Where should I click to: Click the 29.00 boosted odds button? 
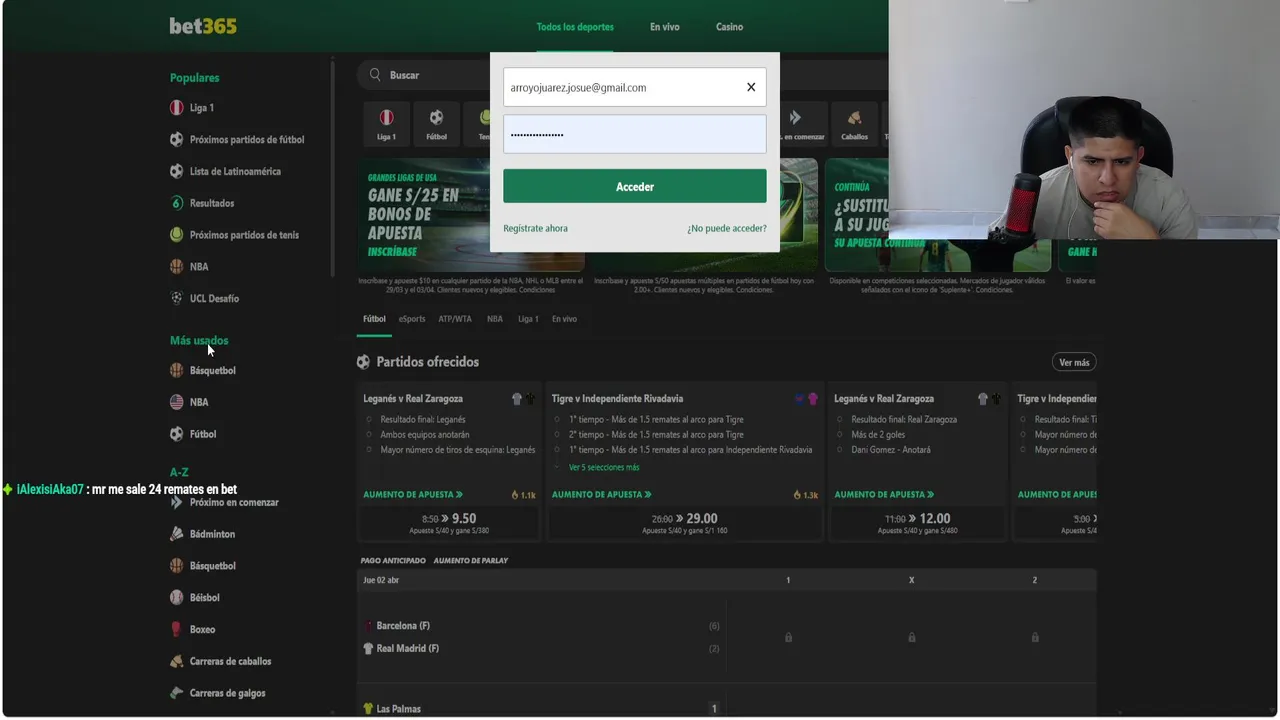click(x=685, y=523)
